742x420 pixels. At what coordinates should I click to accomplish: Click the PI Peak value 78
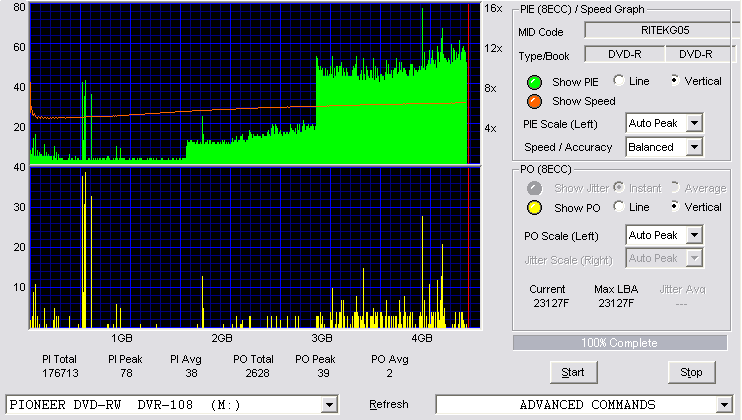[126, 374]
